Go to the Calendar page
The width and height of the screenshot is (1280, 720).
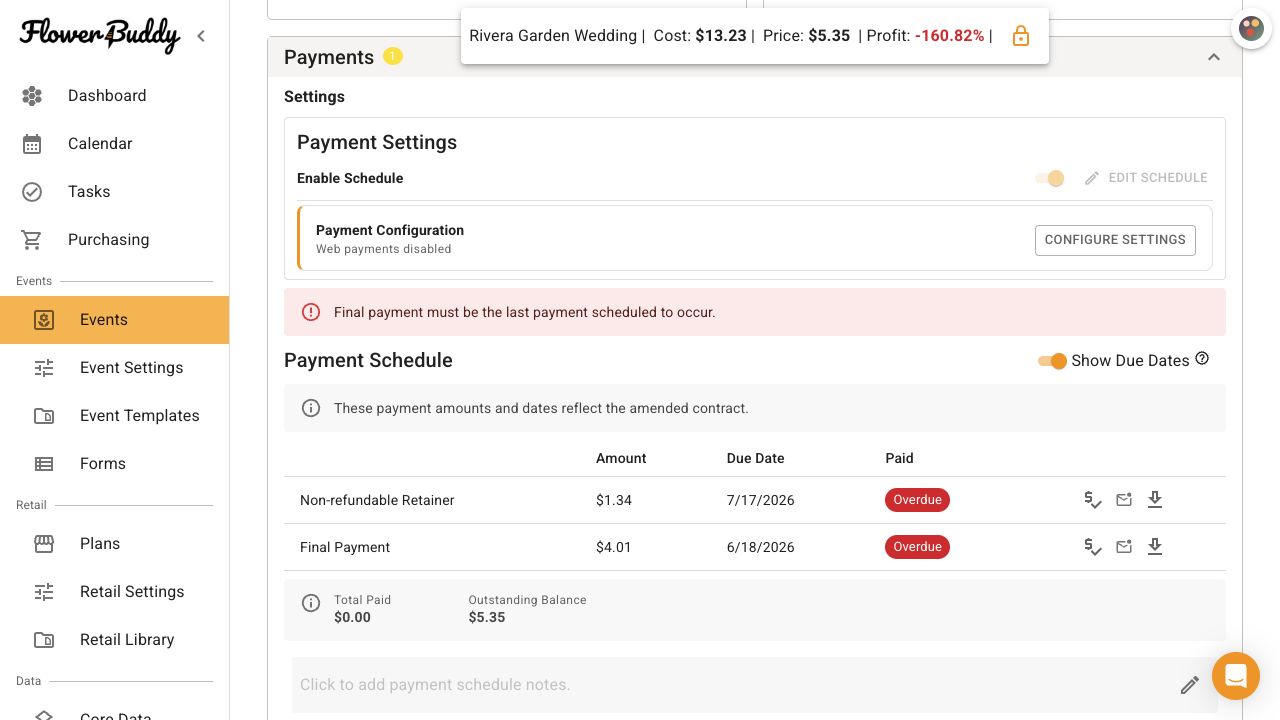pyautogui.click(x=115, y=144)
